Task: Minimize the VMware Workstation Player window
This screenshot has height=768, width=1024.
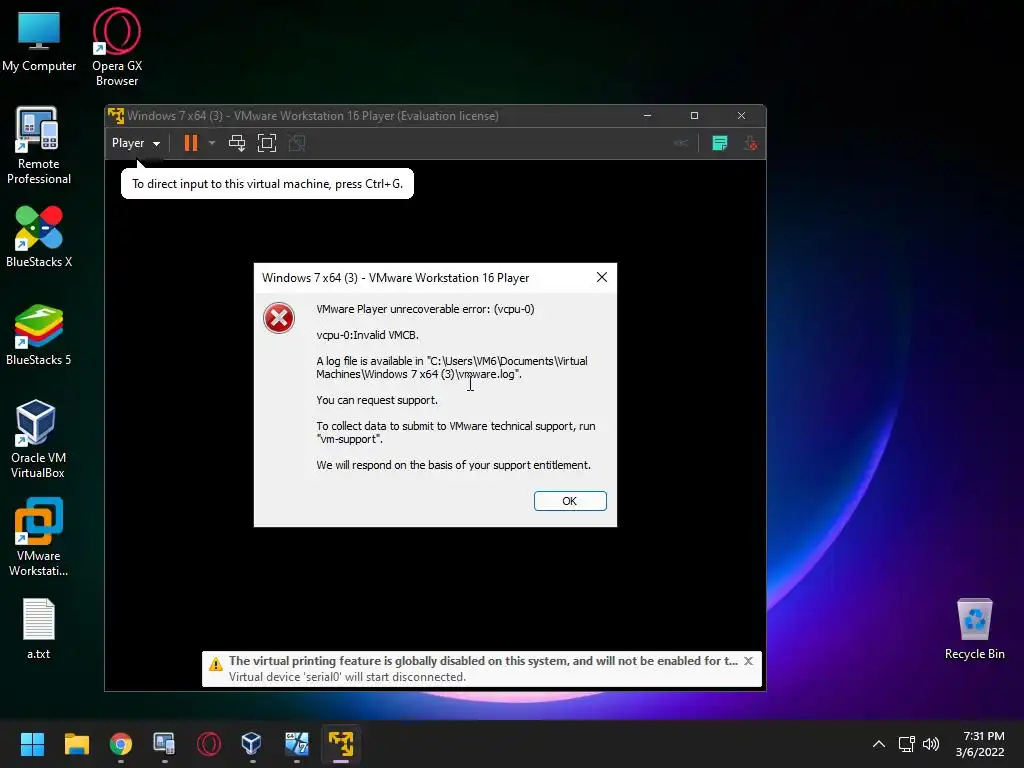Action: 647,116
